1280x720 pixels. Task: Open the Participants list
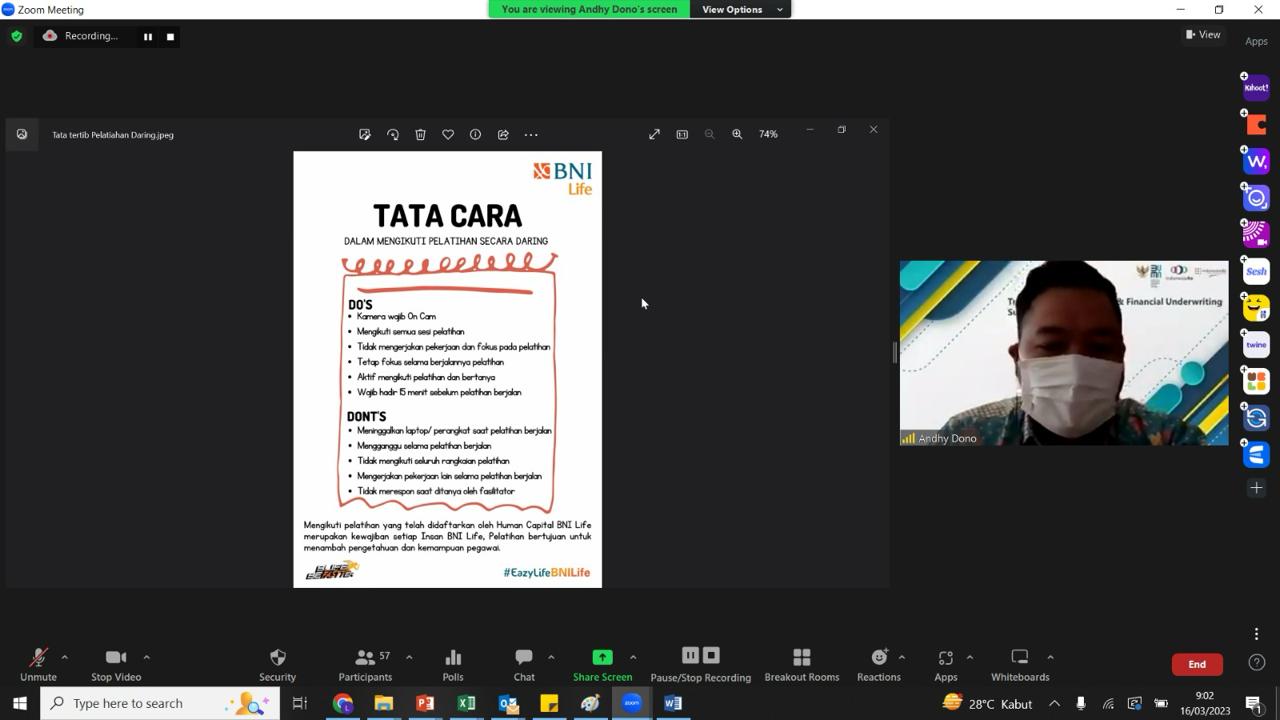point(366,665)
